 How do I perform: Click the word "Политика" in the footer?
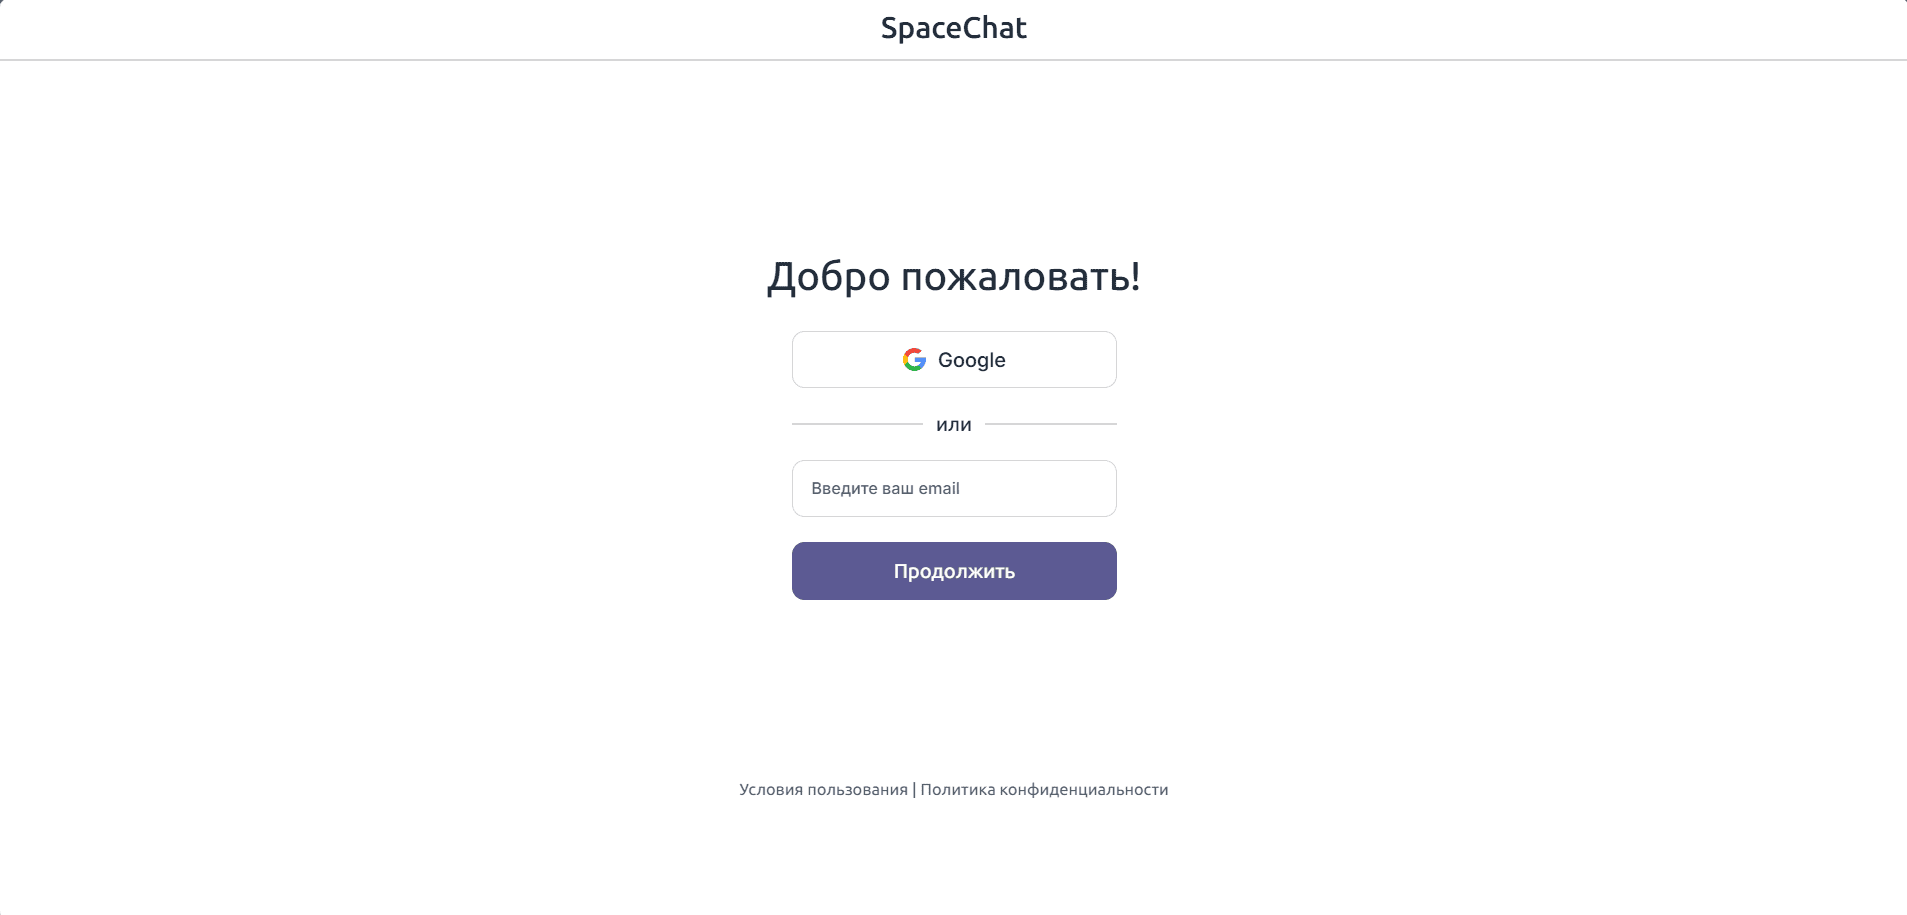(958, 790)
